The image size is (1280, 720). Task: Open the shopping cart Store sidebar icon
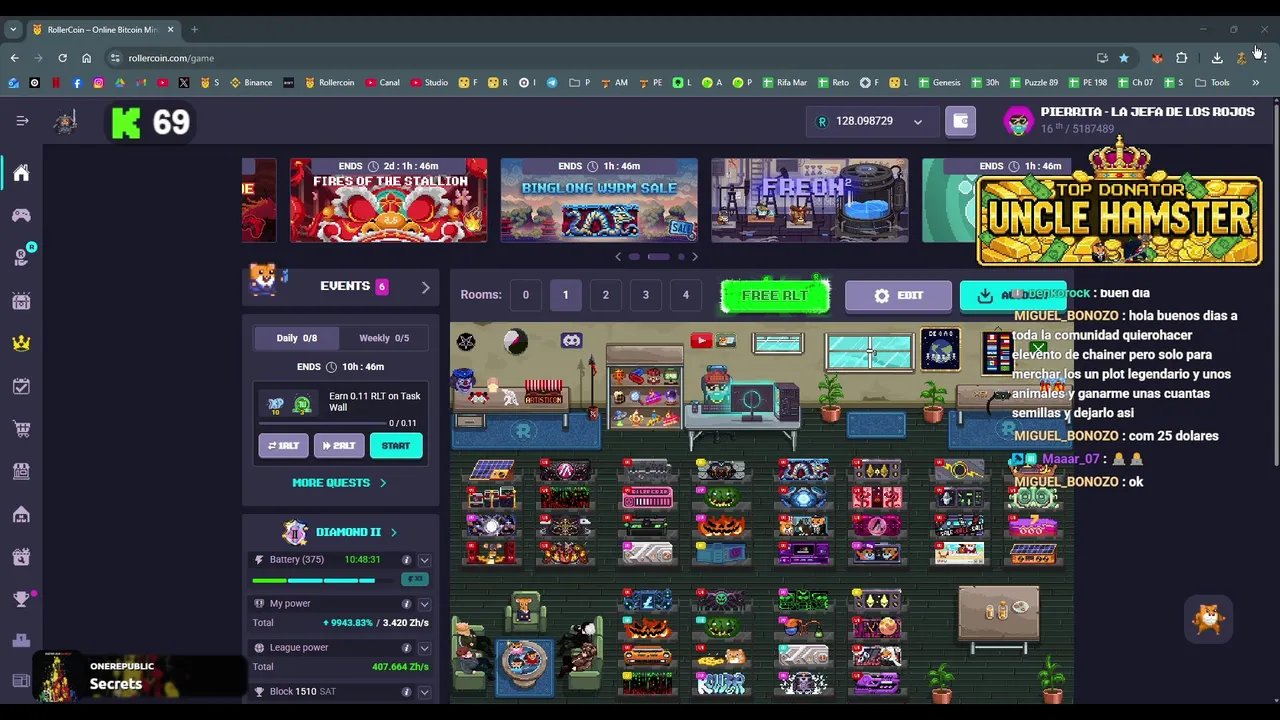[x=21, y=429]
